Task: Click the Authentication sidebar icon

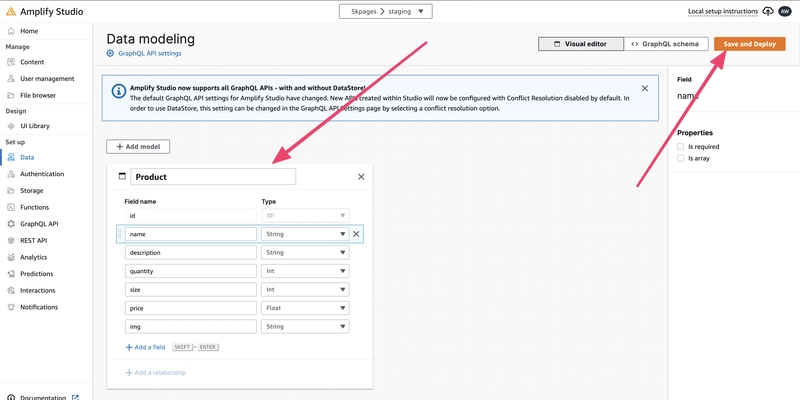Action: tap(11, 174)
